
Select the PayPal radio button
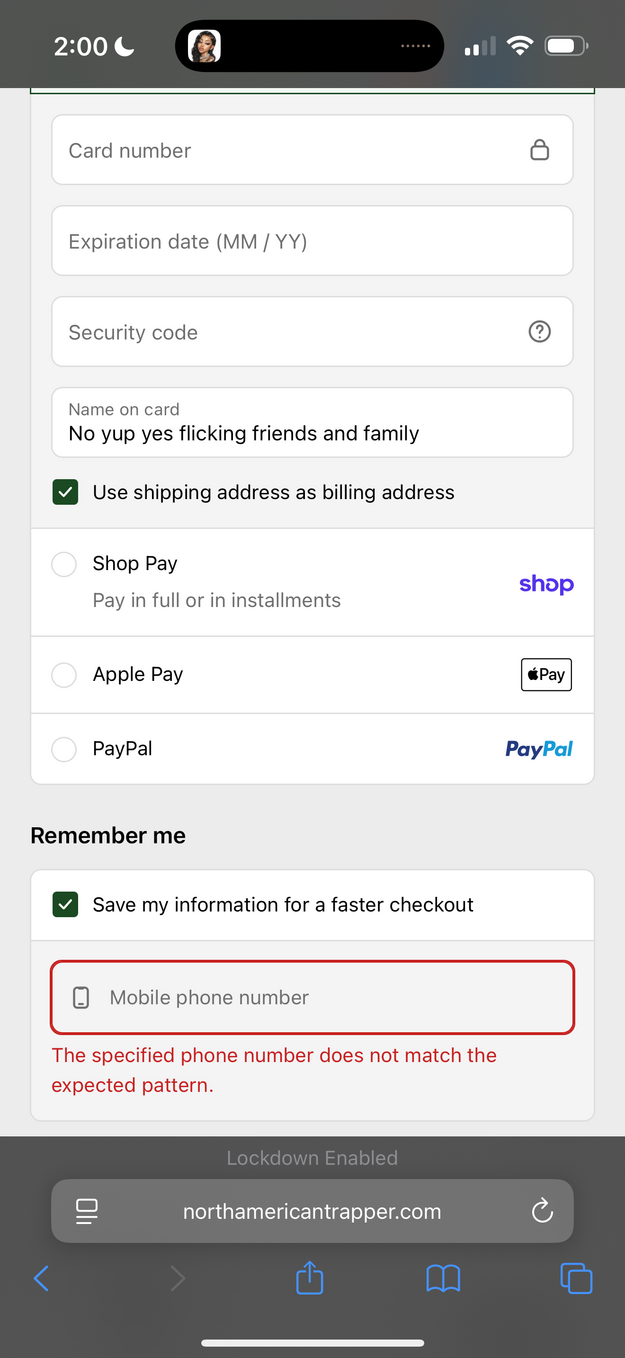tap(64, 749)
